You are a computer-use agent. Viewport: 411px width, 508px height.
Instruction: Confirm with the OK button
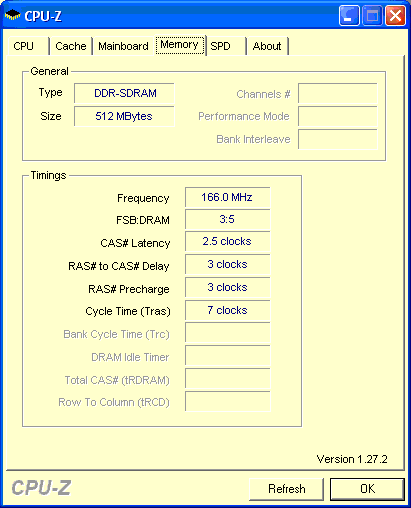(x=367, y=489)
